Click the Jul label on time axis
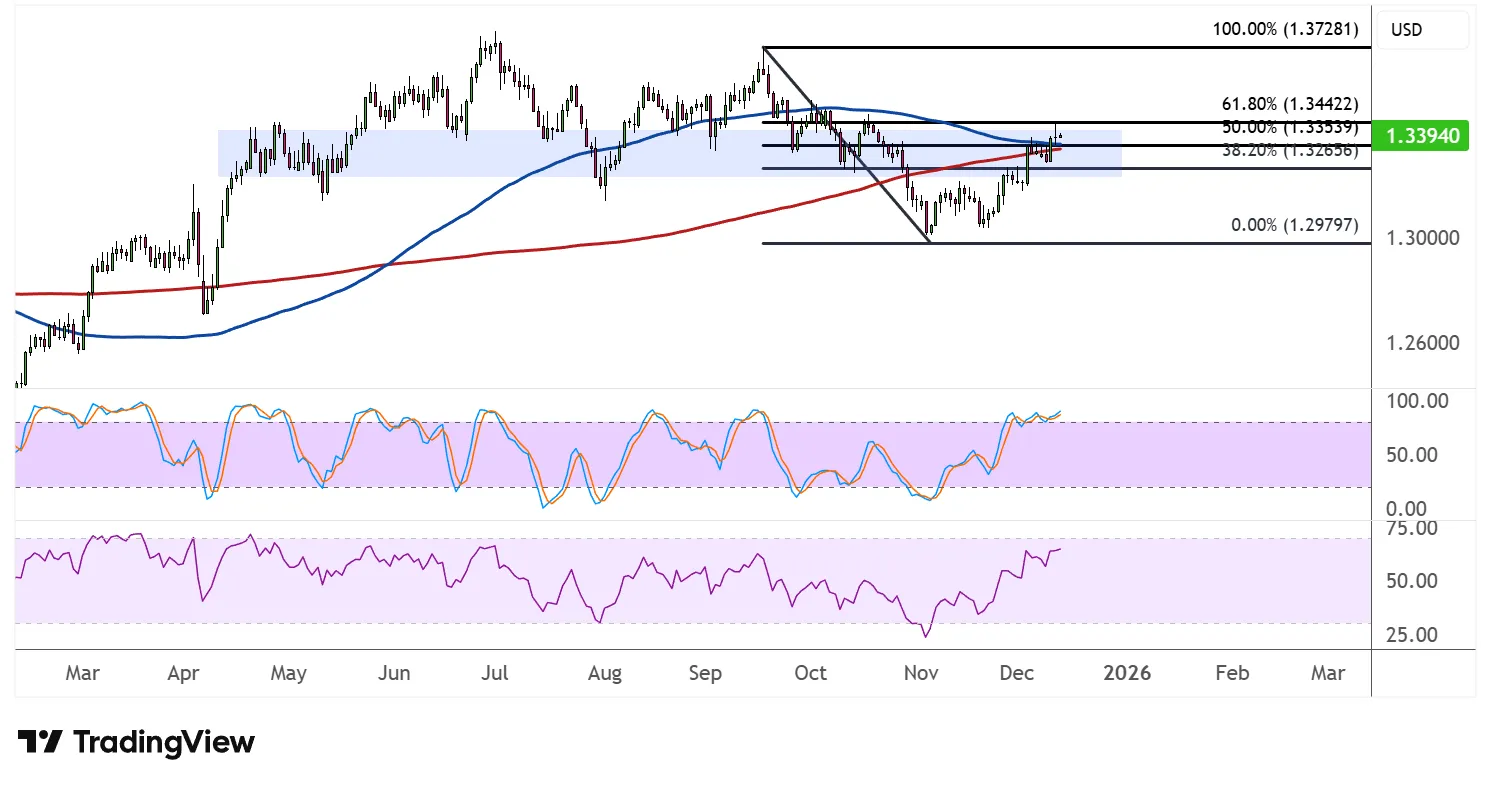1491x787 pixels. 494,673
